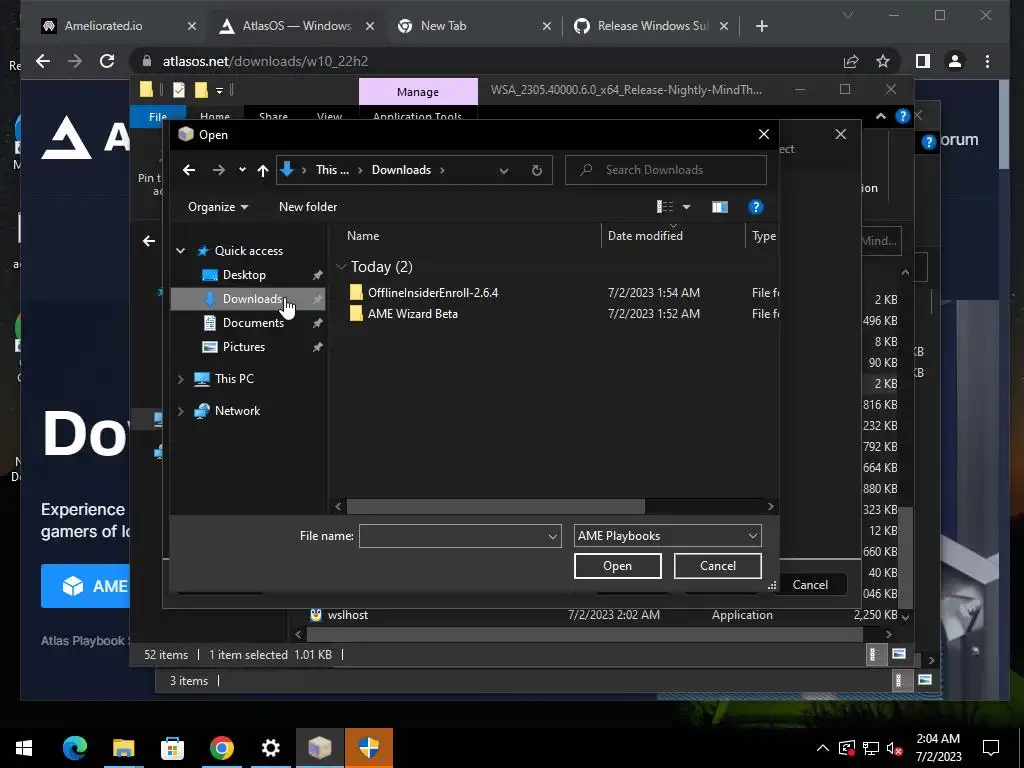Expand the Network node
This screenshot has height=768, width=1024.
click(x=181, y=411)
